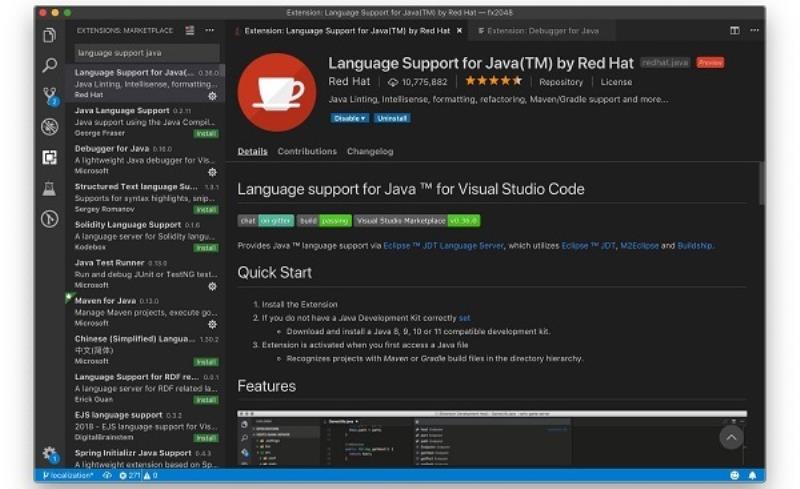Click the Features screenshot preview image
This screenshot has width=800, height=489.
(x=492, y=438)
